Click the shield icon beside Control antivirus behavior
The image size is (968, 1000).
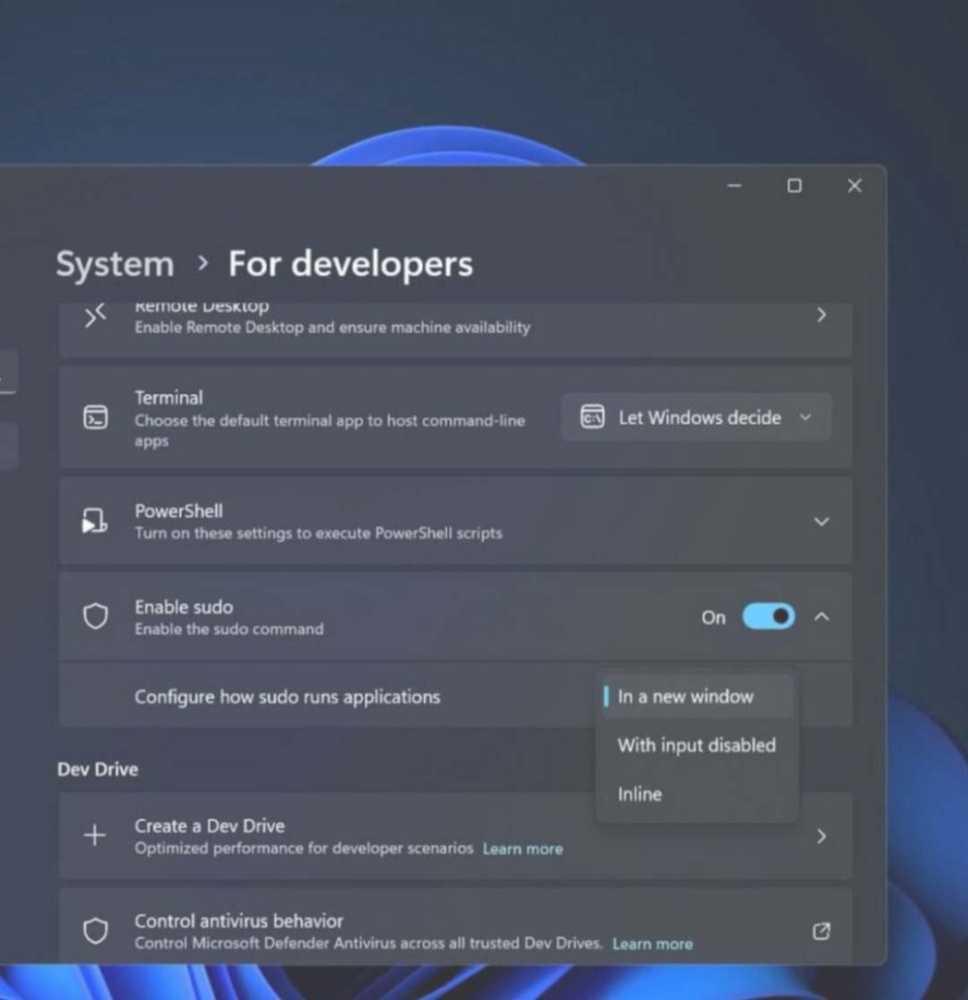click(x=95, y=930)
